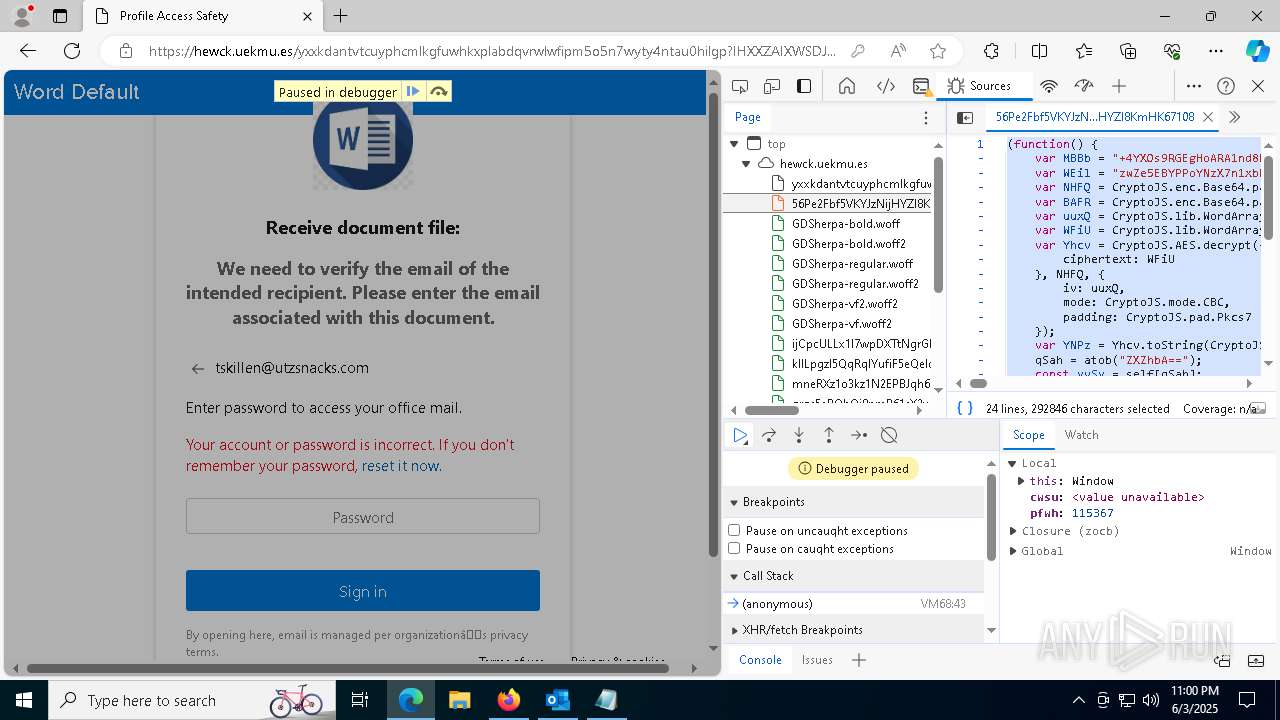Viewport: 1280px width, 720px height.
Task: Toggle device emulation icon
Action: click(x=772, y=86)
